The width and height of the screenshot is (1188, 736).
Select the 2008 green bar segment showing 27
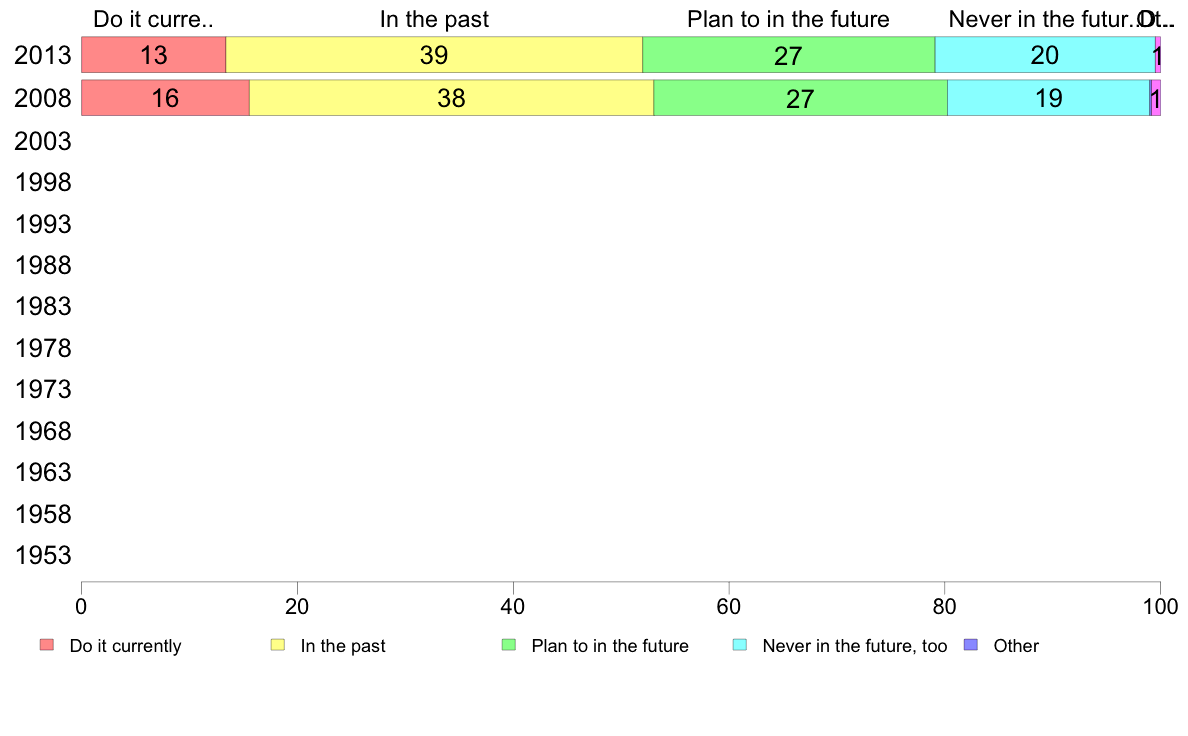[x=800, y=98]
